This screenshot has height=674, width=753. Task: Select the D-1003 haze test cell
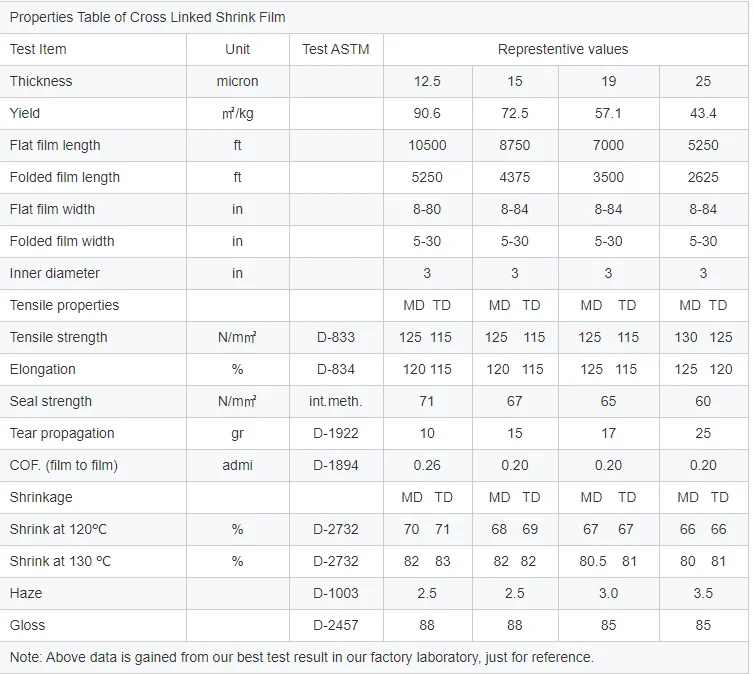pos(335,593)
